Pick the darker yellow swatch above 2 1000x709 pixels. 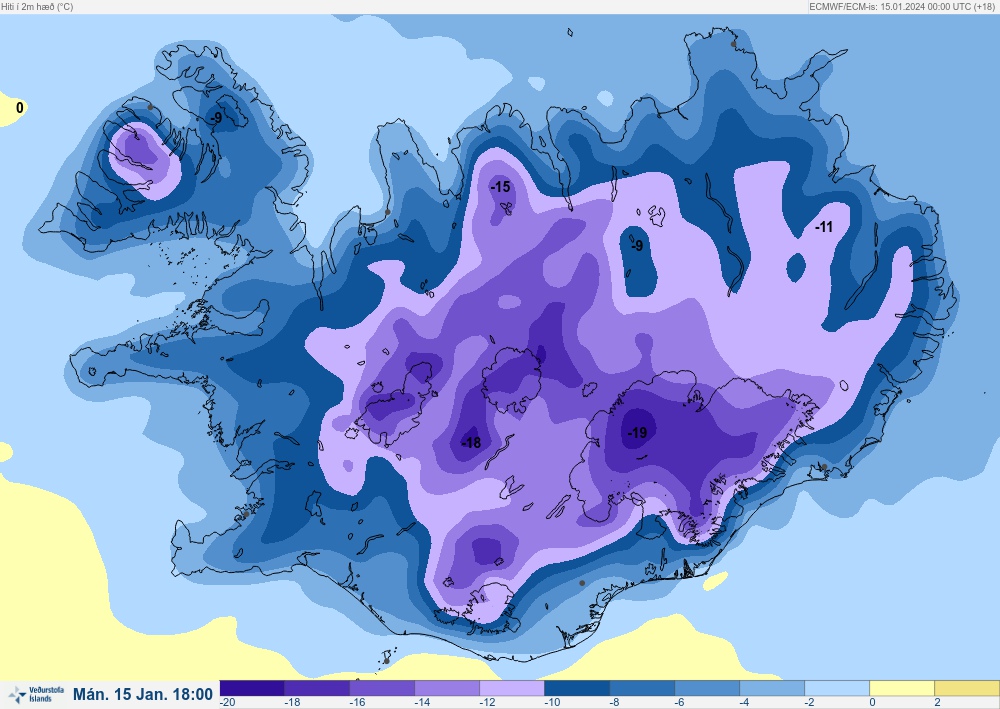(967, 688)
